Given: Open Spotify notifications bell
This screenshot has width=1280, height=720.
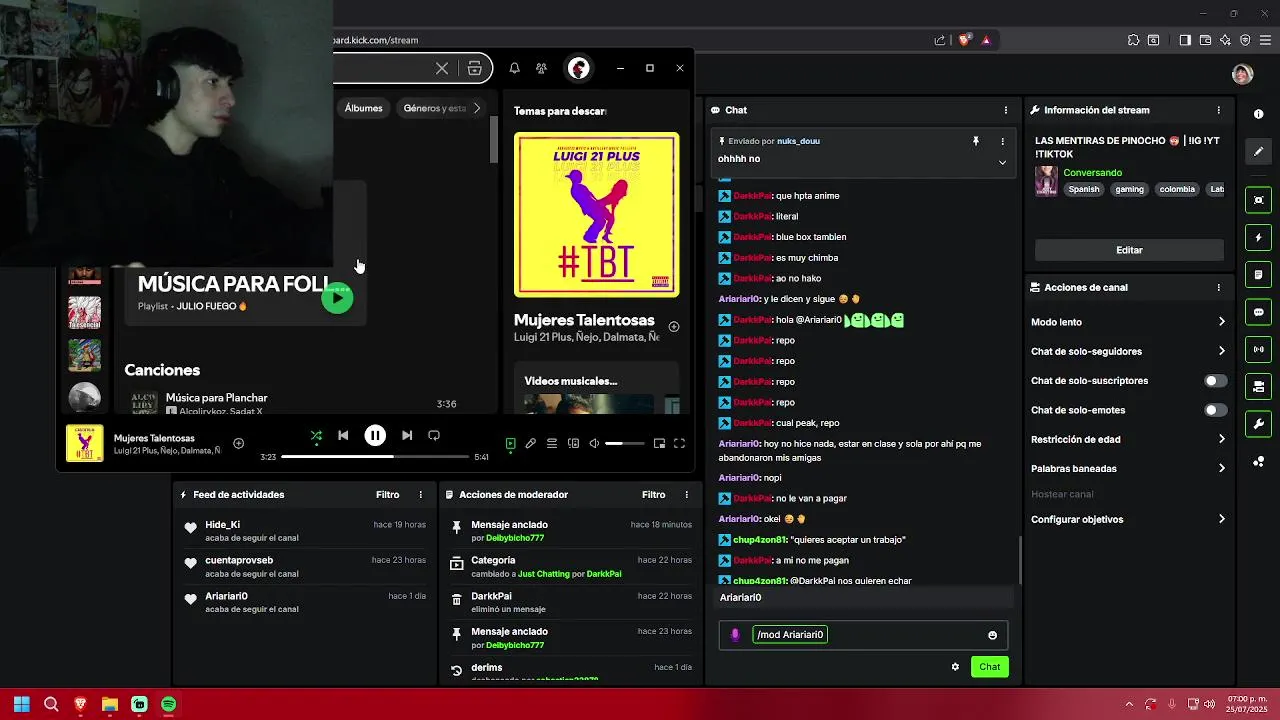Looking at the screenshot, I should pyautogui.click(x=514, y=68).
